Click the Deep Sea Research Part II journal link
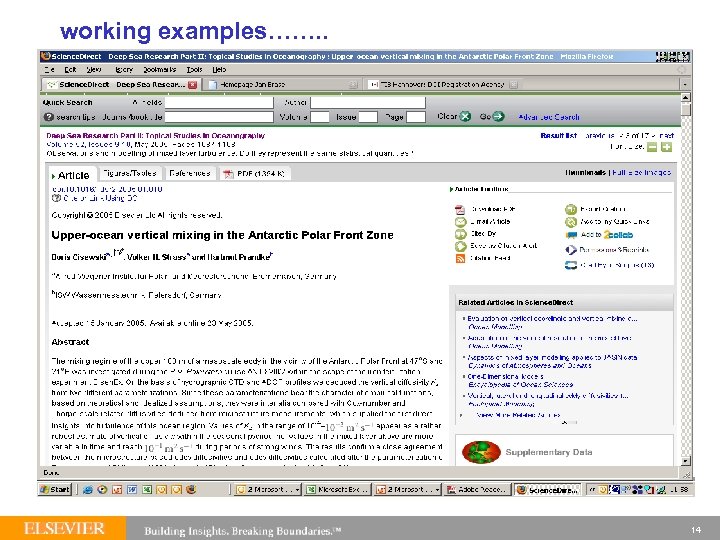This screenshot has height=540, width=720. click(x=156, y=135)
